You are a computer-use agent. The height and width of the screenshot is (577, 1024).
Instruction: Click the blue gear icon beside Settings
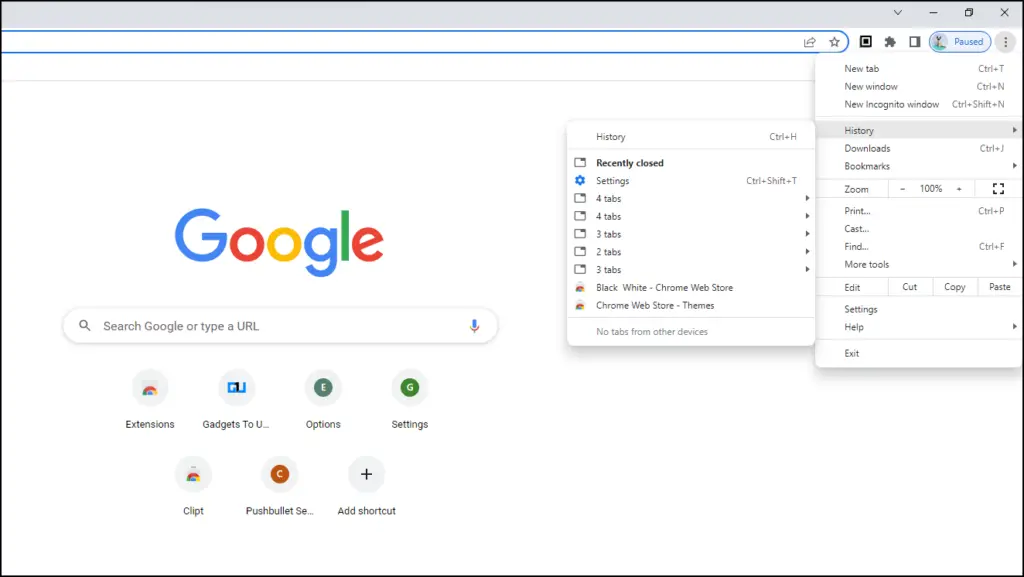(x=580, y=180)
